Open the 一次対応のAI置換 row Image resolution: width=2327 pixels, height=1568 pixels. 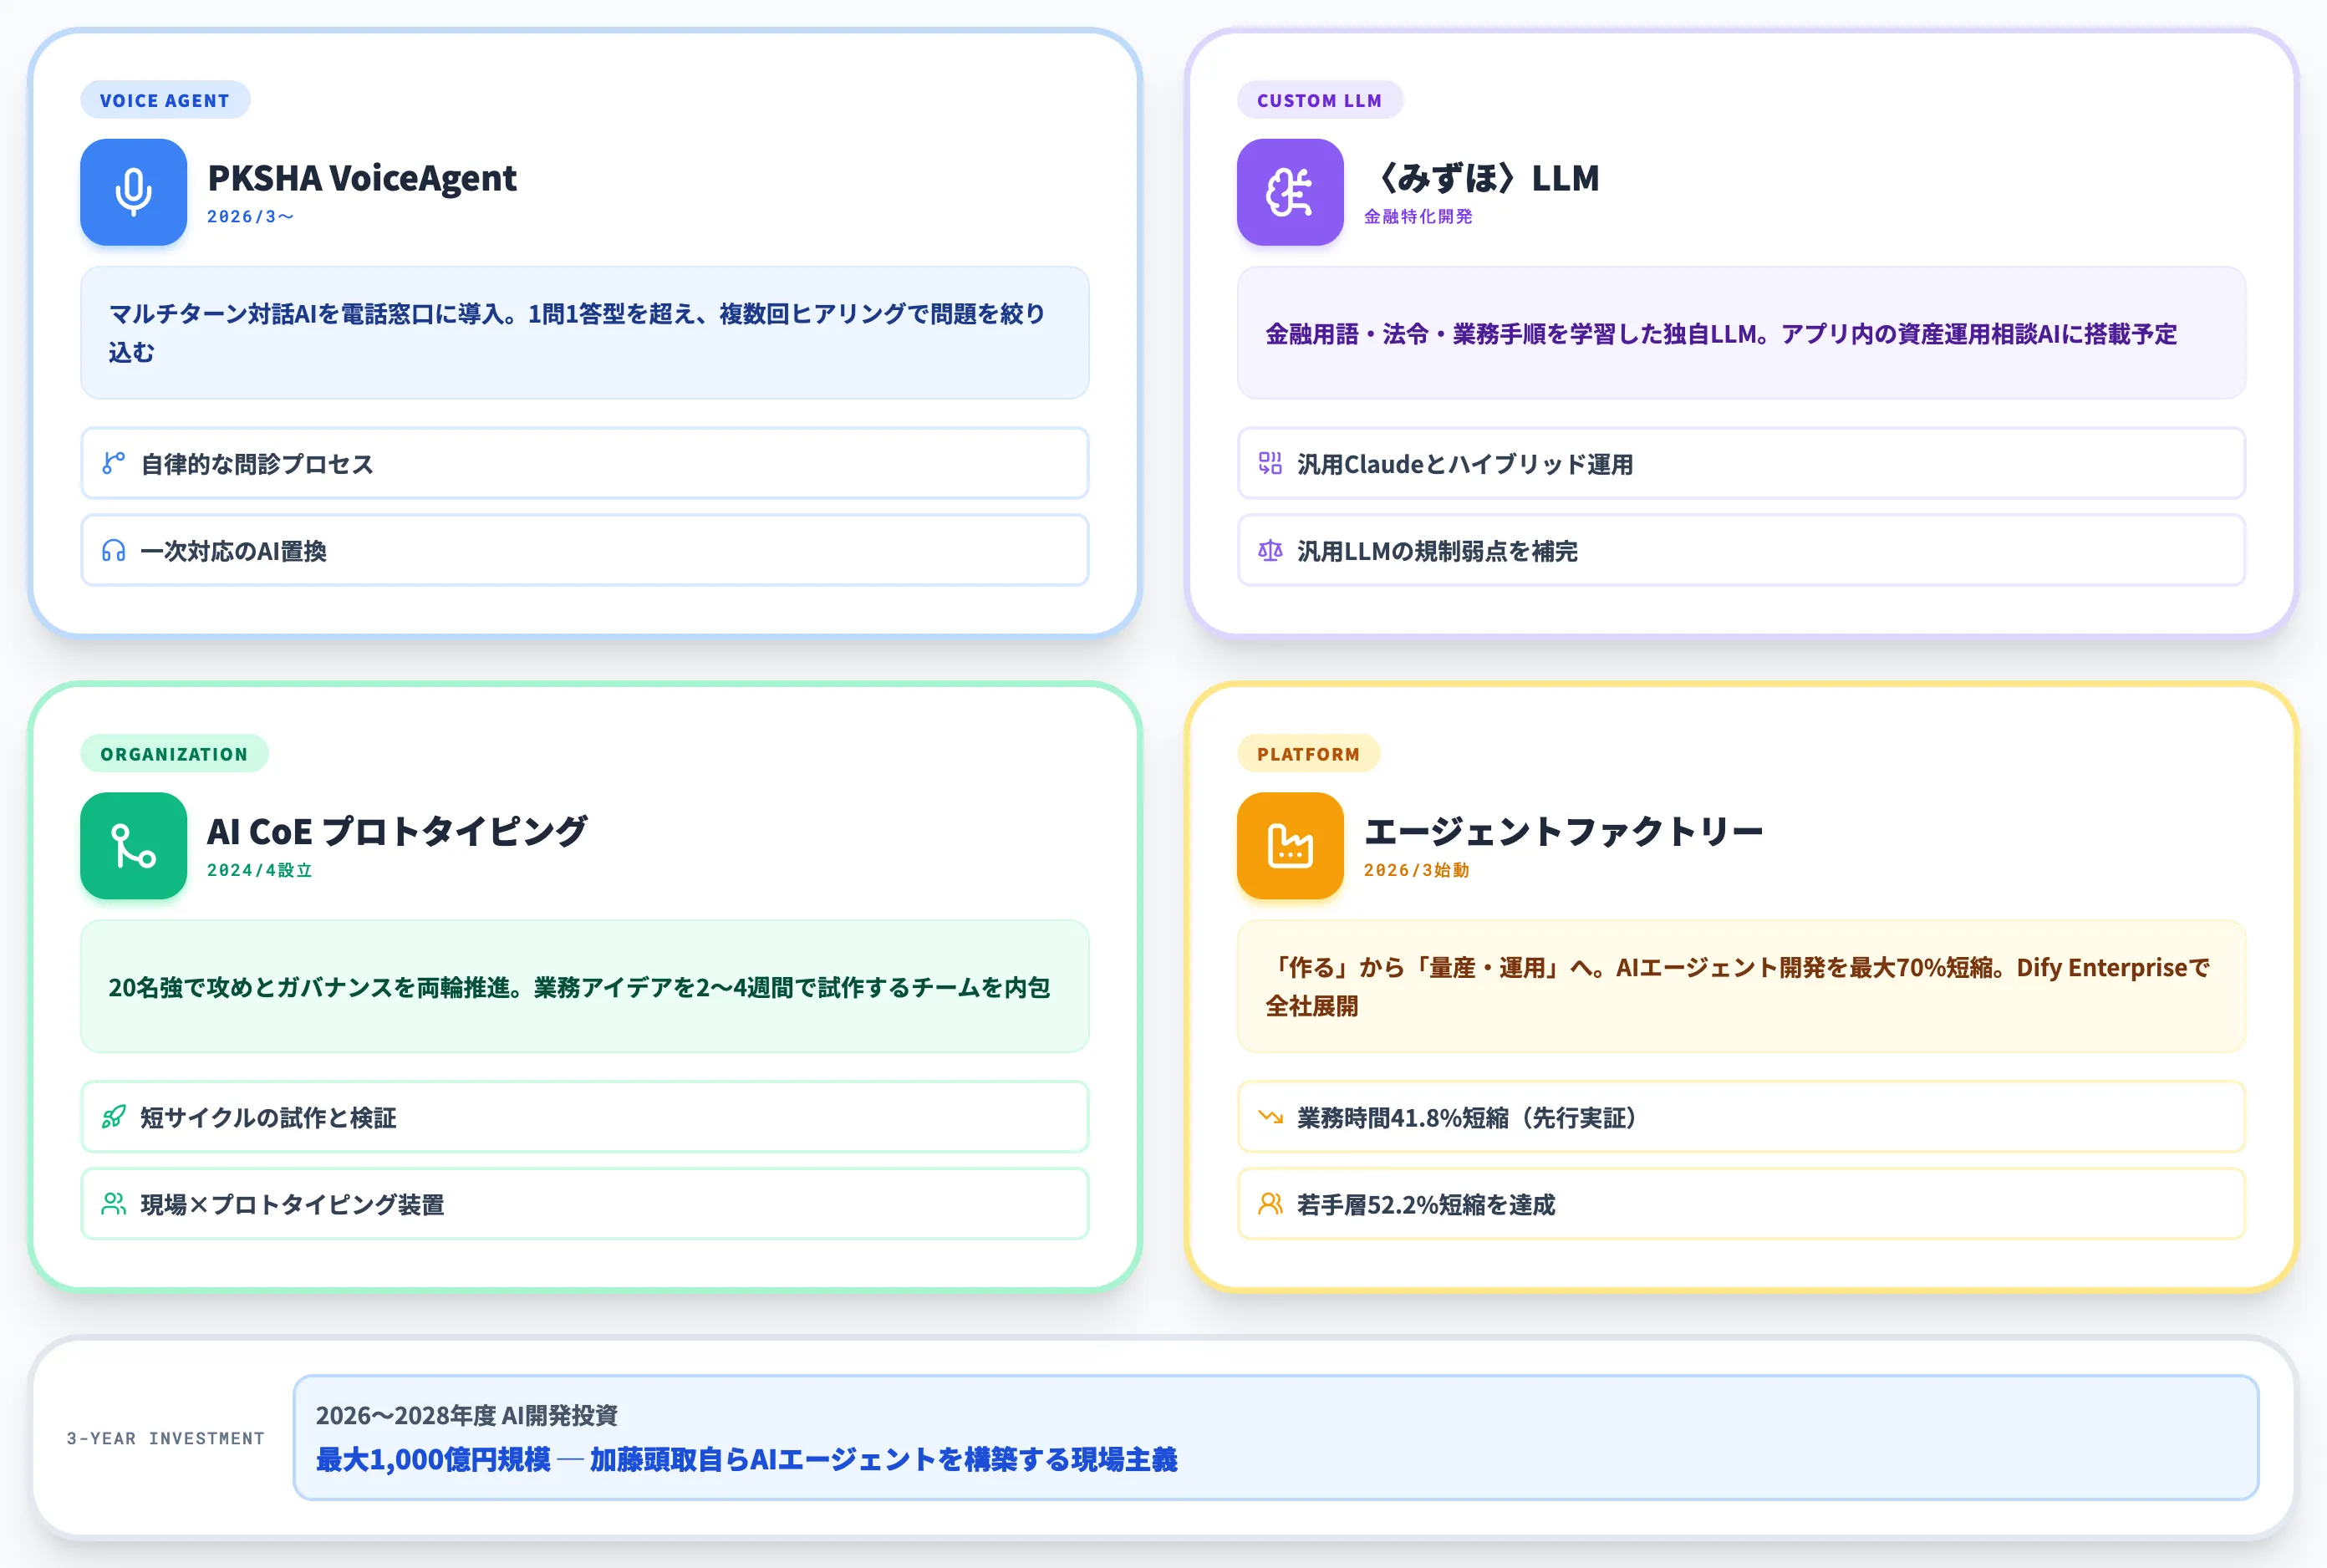[585, 550]
